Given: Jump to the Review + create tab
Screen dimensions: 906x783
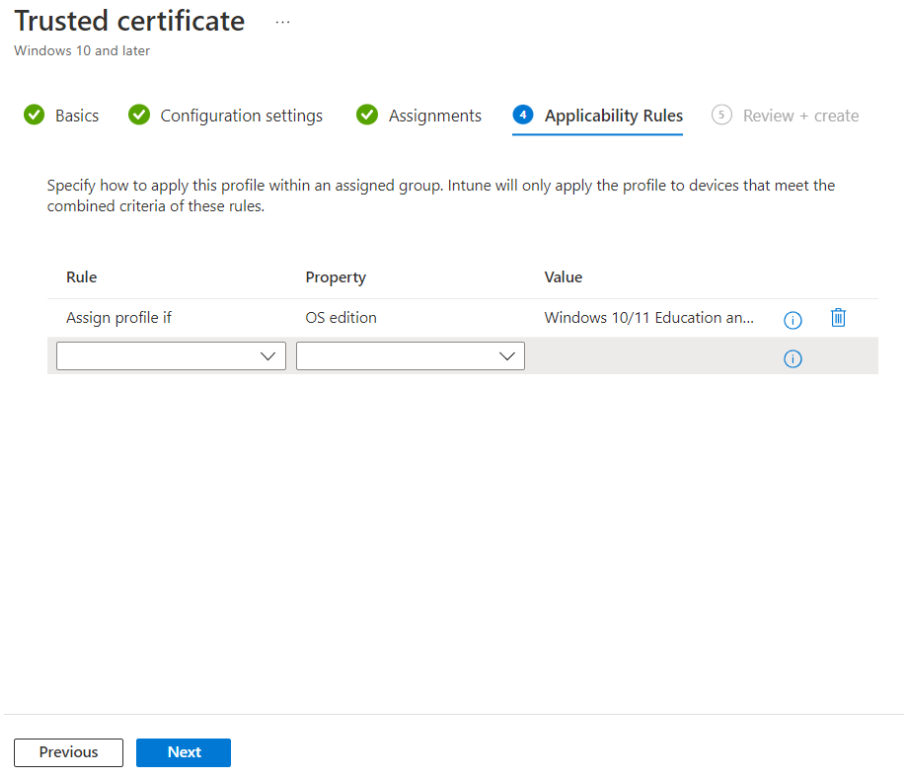Looking at the screenshot, I should tap(801, 116).
